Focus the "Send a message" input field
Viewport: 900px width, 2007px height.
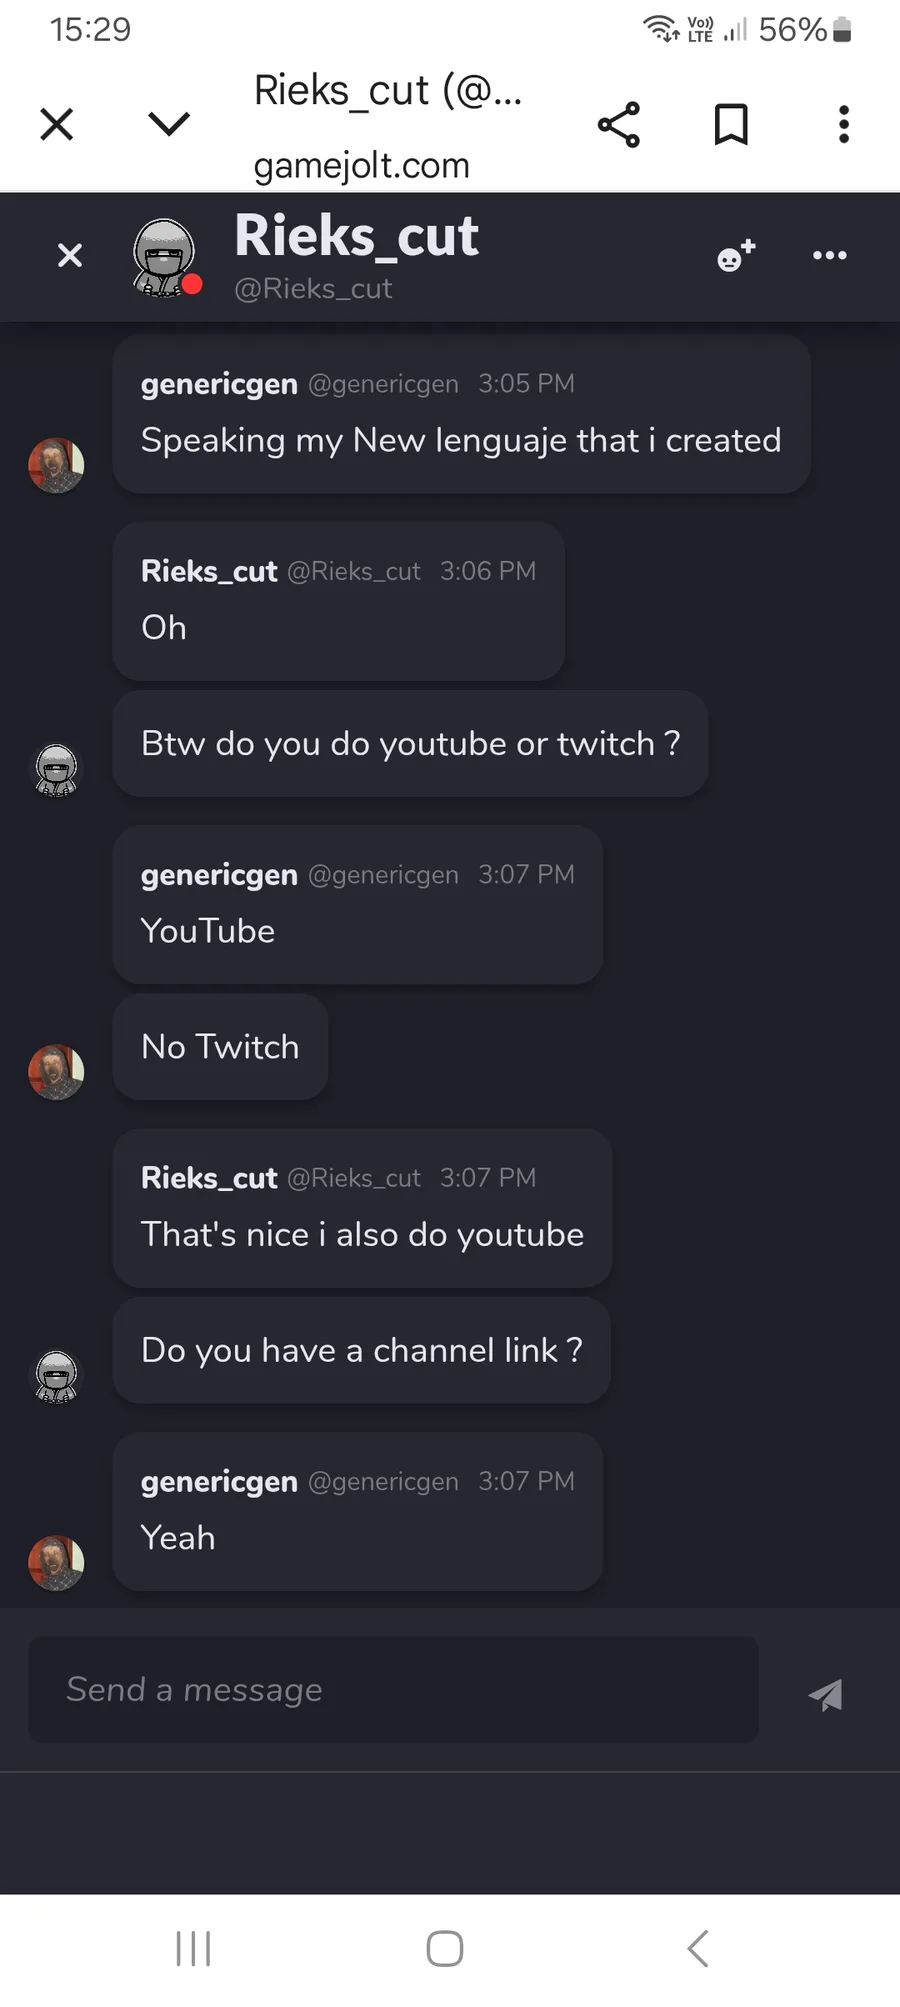[393, 1690]
